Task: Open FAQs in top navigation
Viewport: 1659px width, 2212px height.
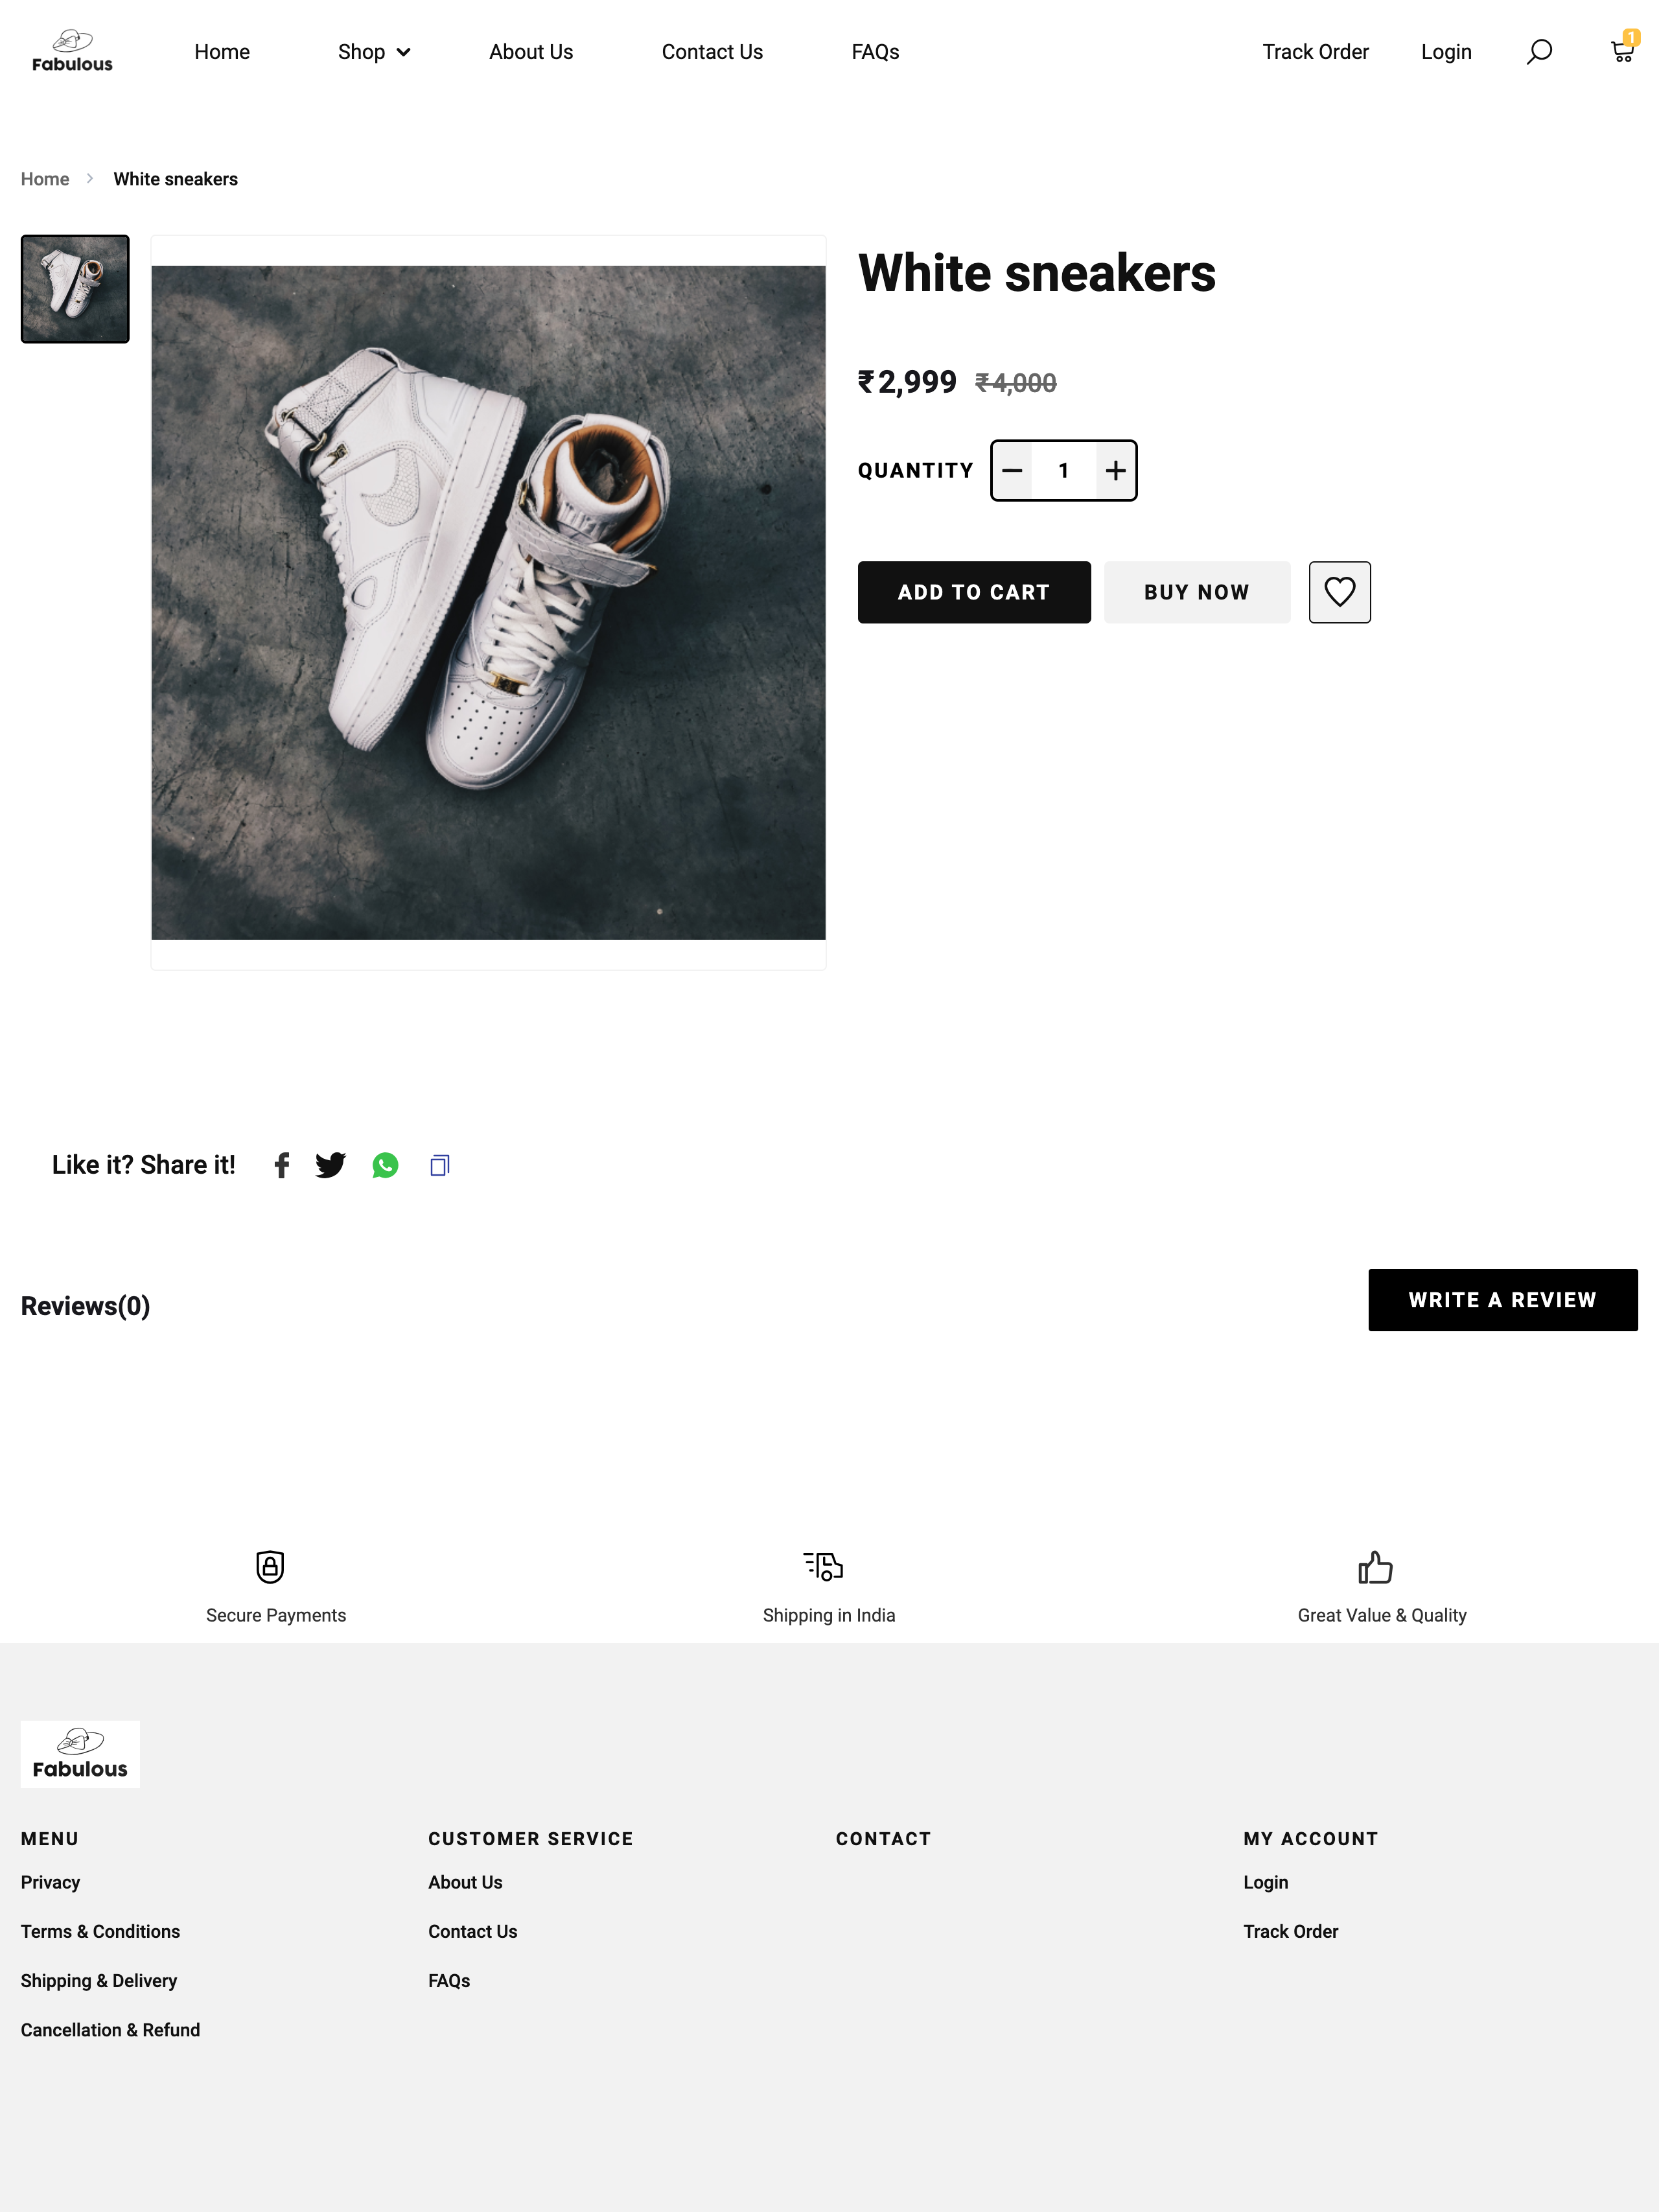Action: pyautogui.click(x=875, y=52)
